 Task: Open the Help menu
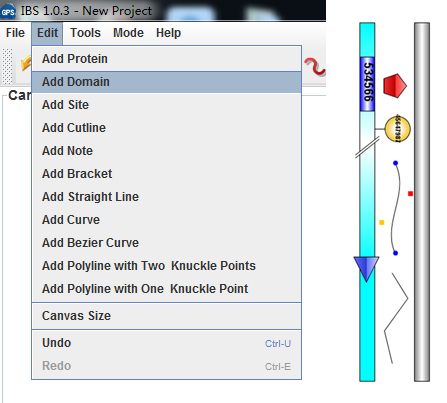(168, 33)
